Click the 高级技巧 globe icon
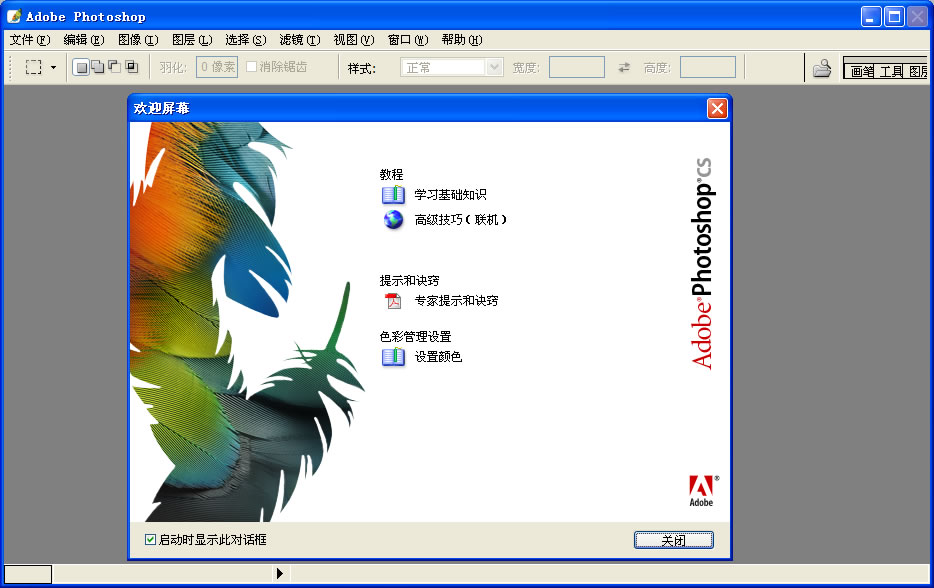 point(392,219)
